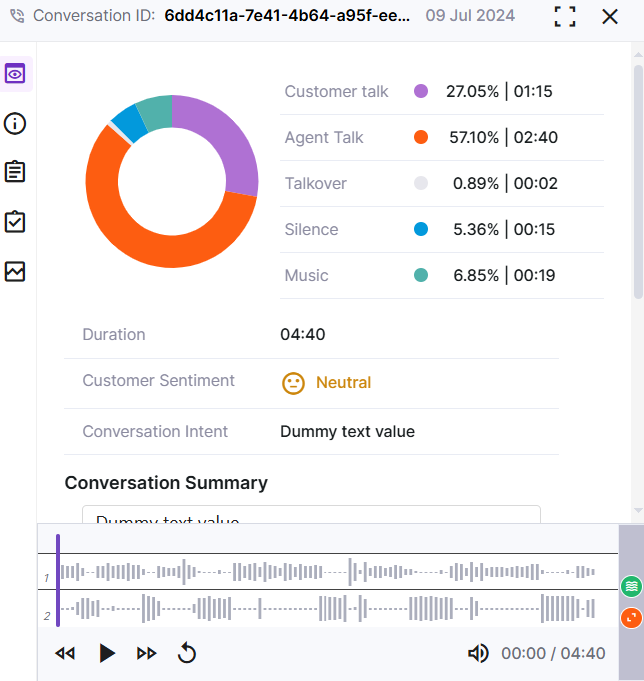Click the playback time 00:00 / 04:40
The width and height of the screenshot is (644, 681).
(x=553, y=653)
